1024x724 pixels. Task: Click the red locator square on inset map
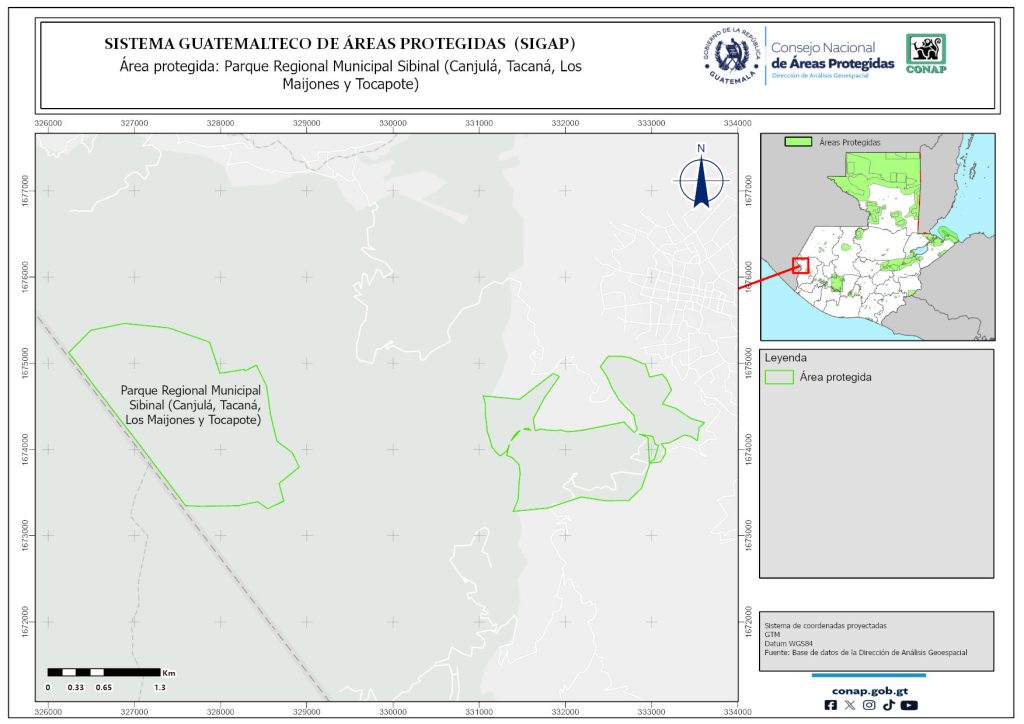click(x=800, y=265)
